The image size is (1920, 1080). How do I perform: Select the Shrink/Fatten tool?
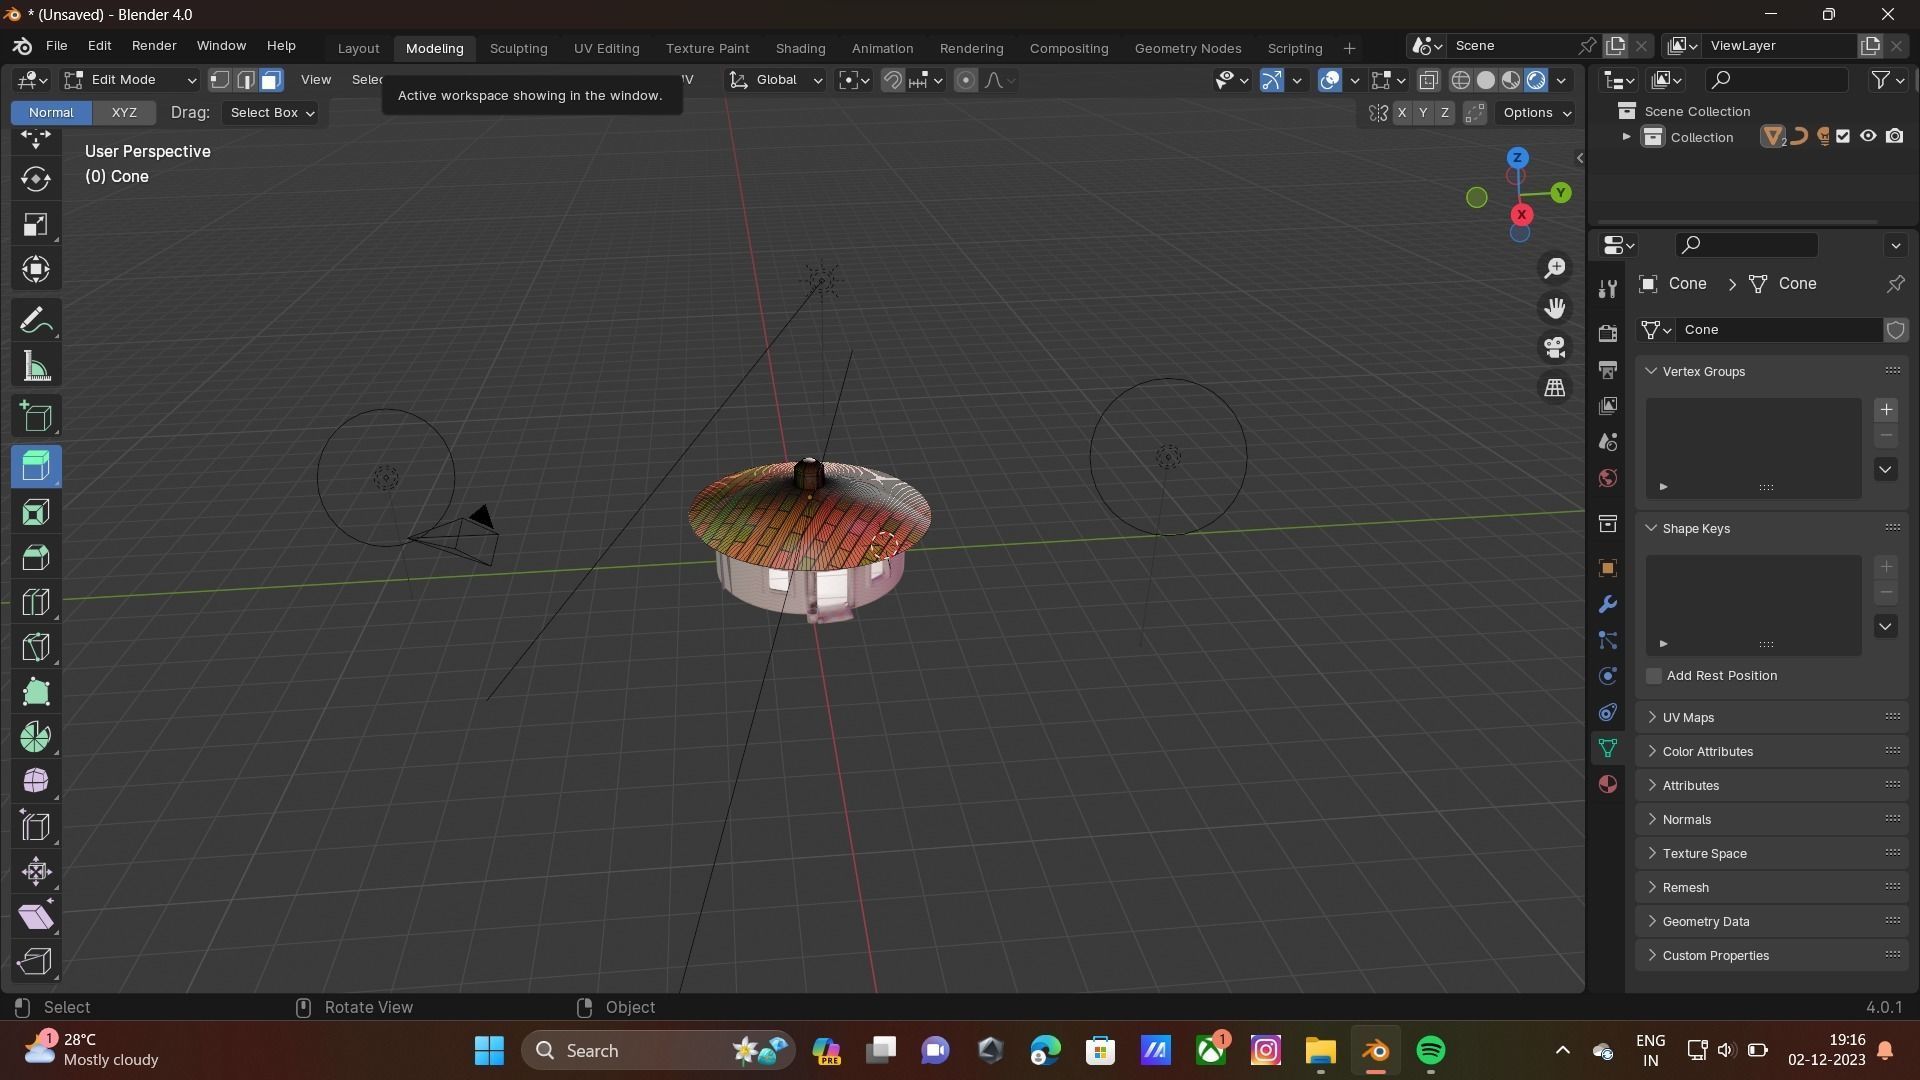coord(36,871)
